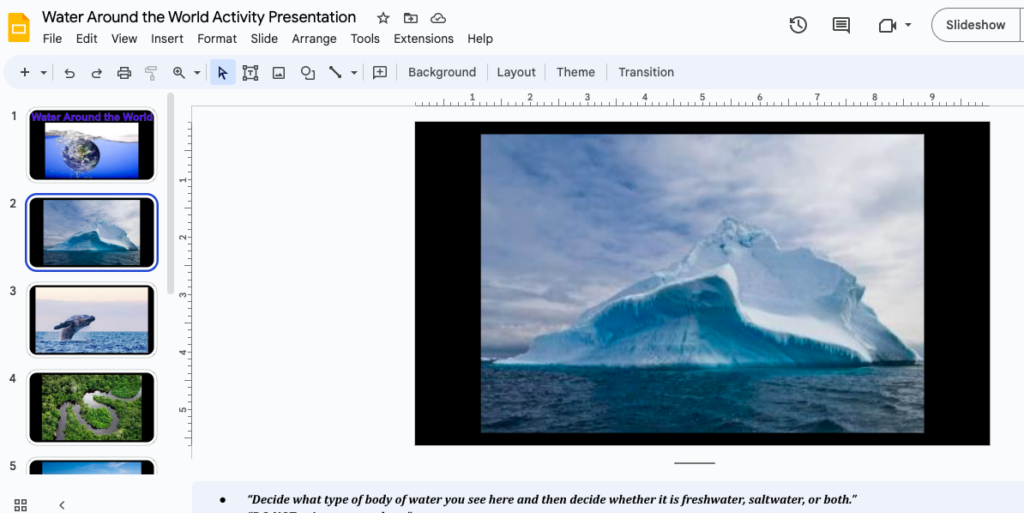
Task: Collapse the slide filmstrip panel
Action: tap(61, 505)
